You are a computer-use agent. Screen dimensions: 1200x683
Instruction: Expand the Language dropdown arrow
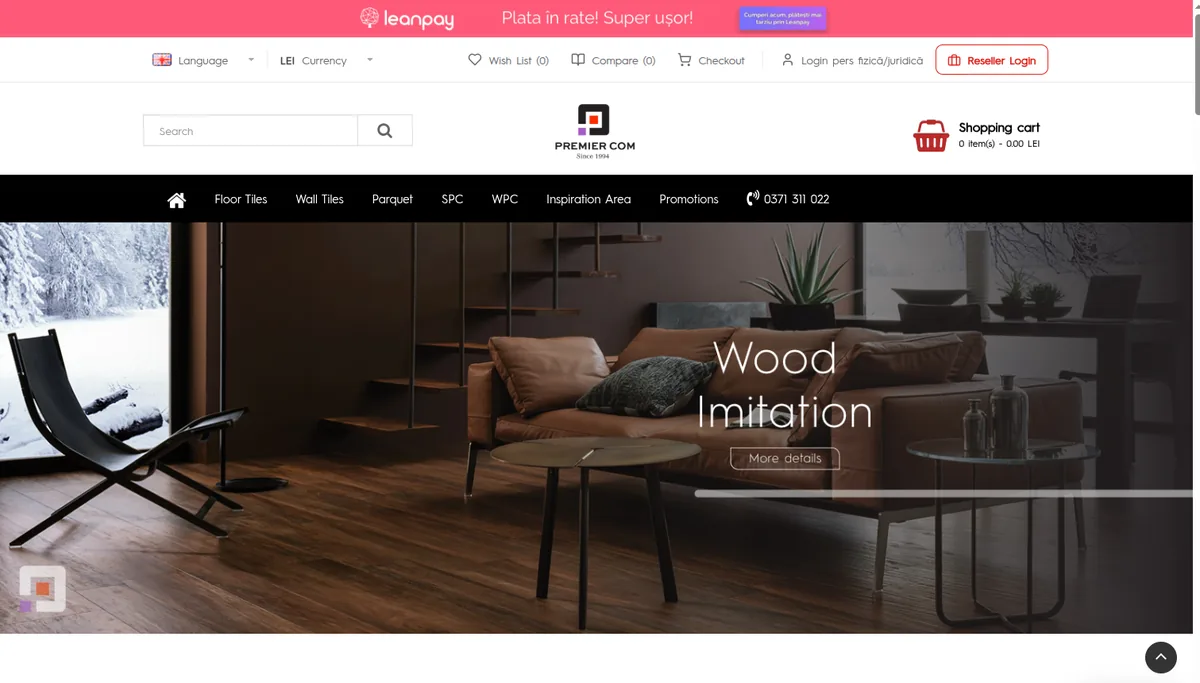coord(251,60)
